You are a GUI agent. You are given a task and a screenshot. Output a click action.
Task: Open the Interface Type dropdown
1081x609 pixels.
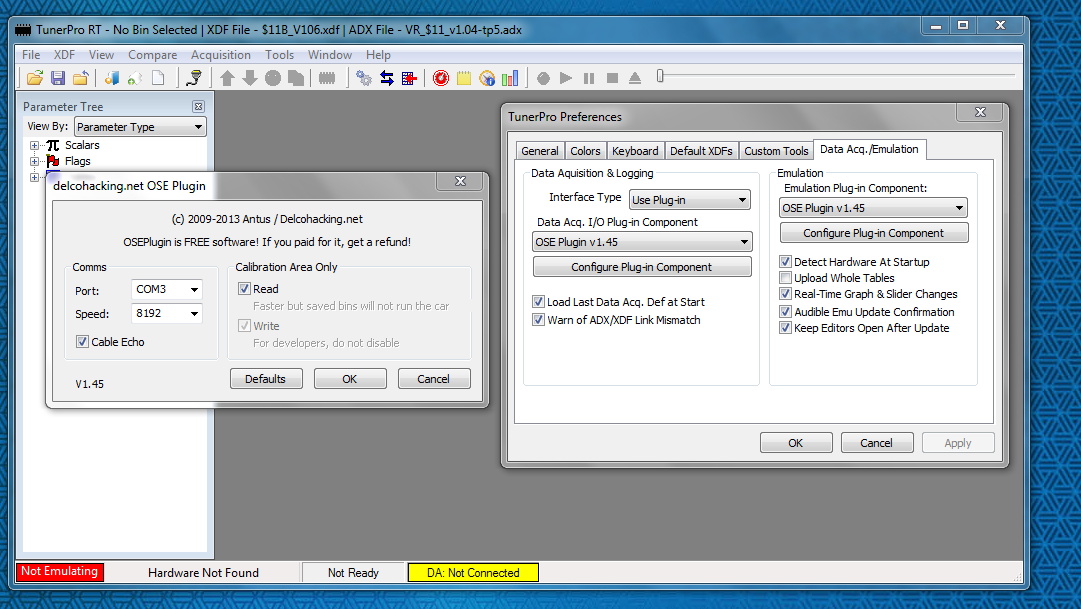tap(690, 200)
